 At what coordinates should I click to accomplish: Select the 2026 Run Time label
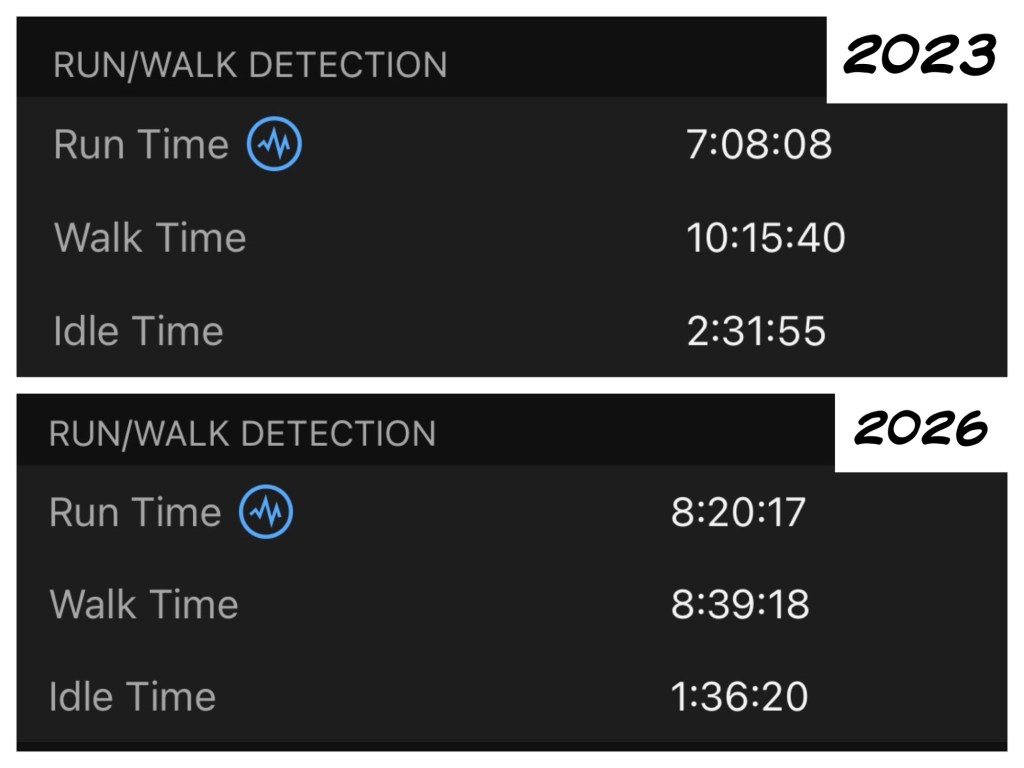(x=135, y=512)
